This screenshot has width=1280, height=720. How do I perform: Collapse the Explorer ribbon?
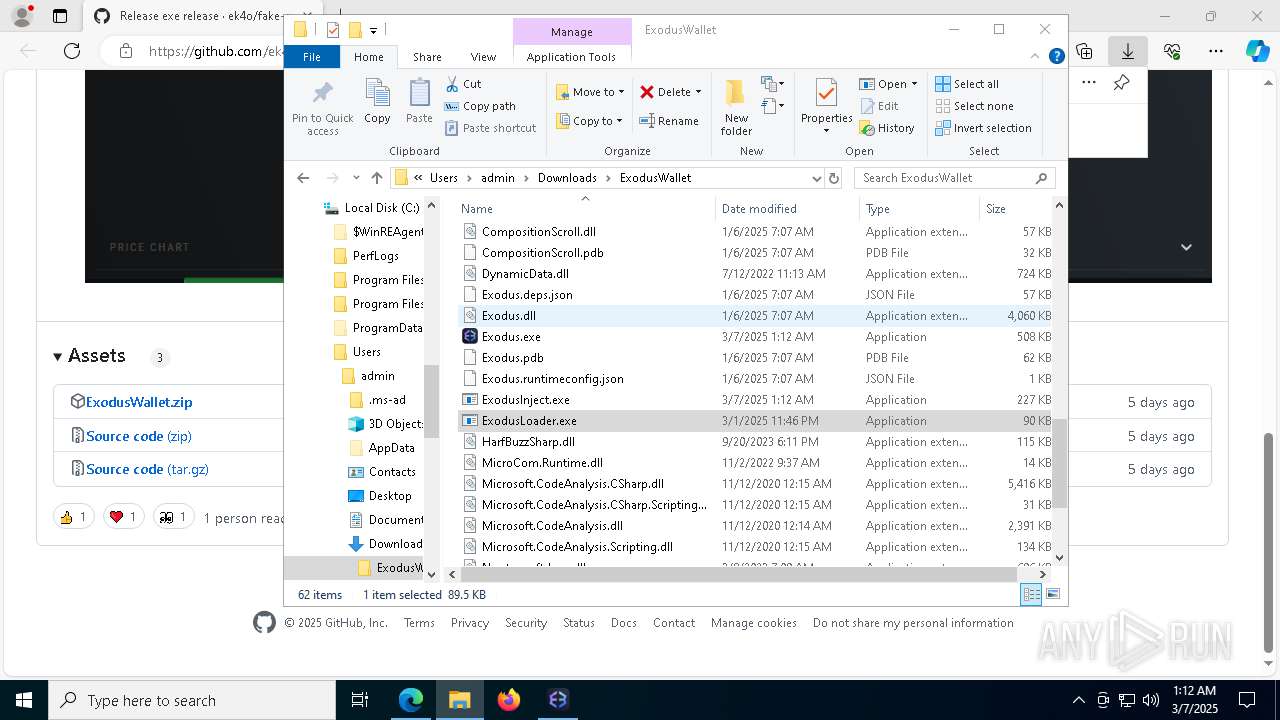1036,57
